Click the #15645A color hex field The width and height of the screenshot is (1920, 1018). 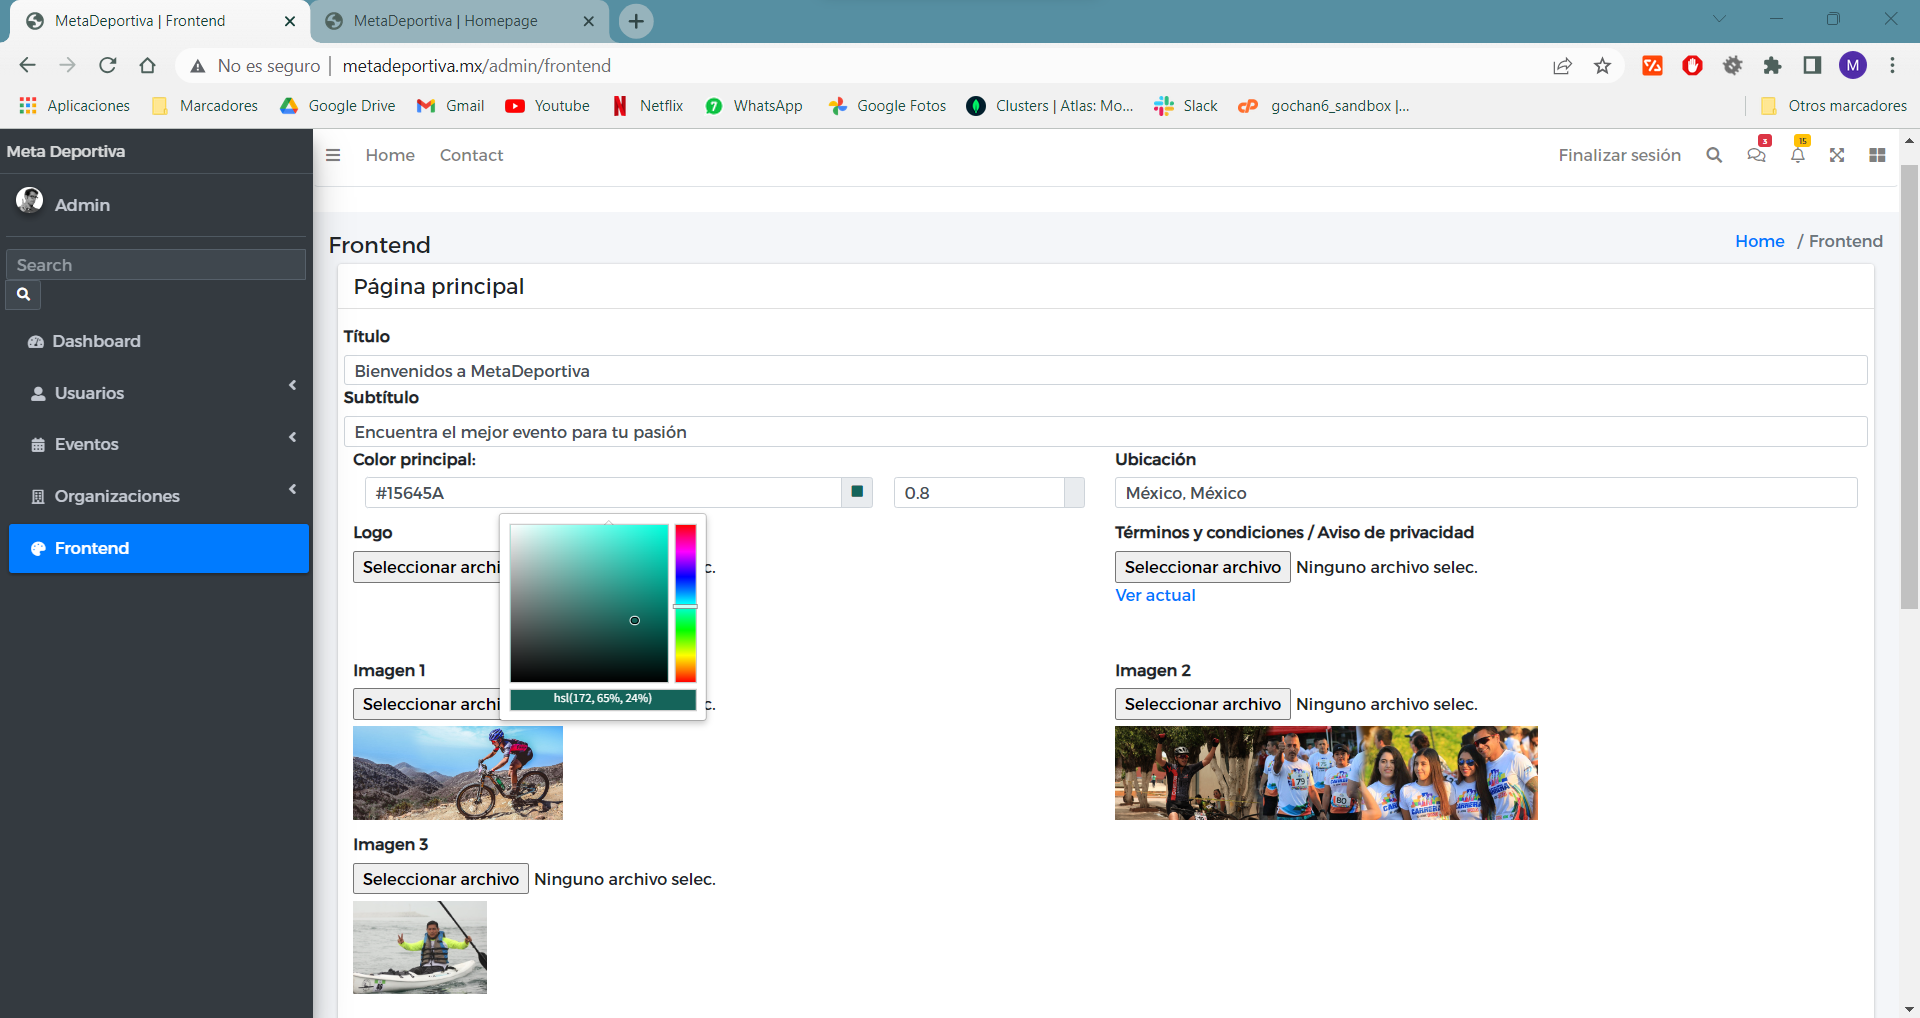tap(603, 492)
